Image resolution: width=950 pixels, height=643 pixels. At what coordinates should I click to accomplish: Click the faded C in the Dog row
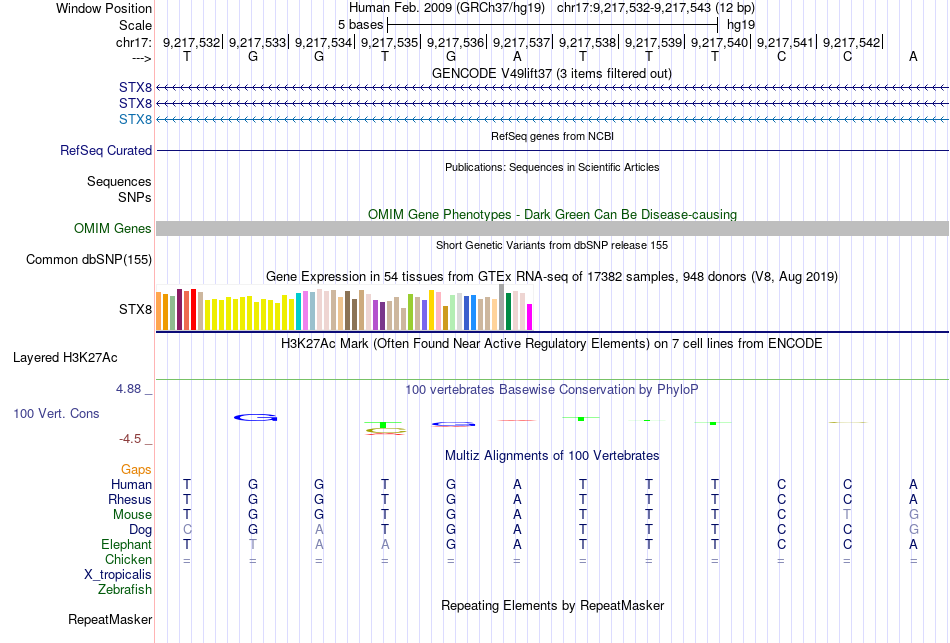(187, 530)
